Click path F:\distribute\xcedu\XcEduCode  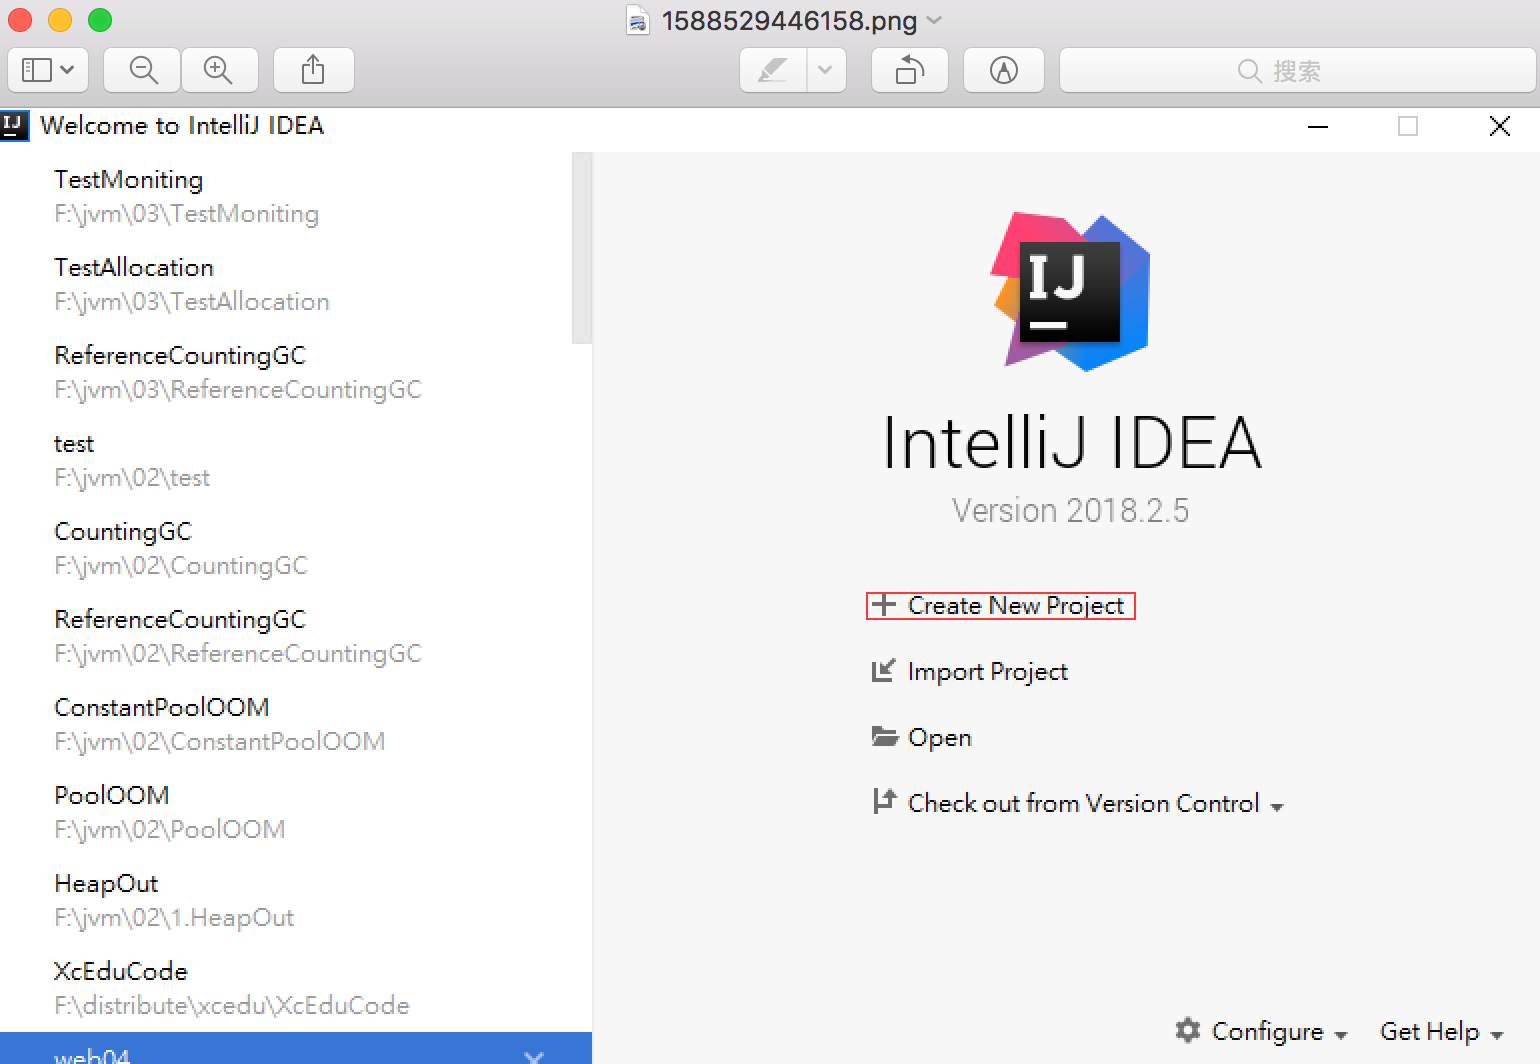(231, 1006)
